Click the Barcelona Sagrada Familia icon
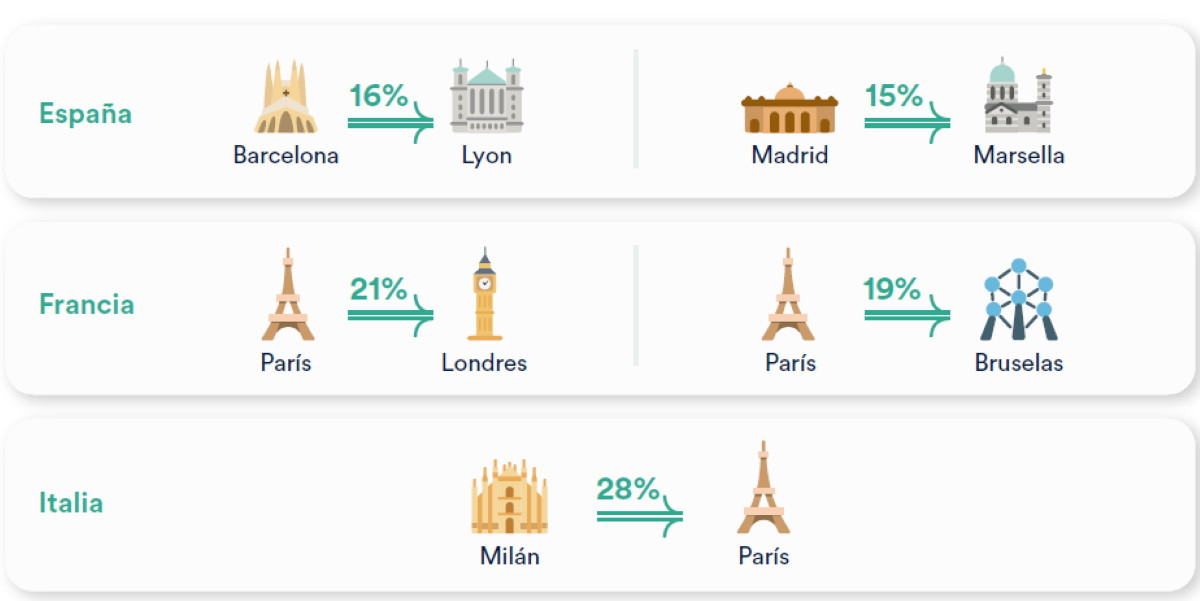The height and width of the screenshot is (601, 1200). coord(285,98)
